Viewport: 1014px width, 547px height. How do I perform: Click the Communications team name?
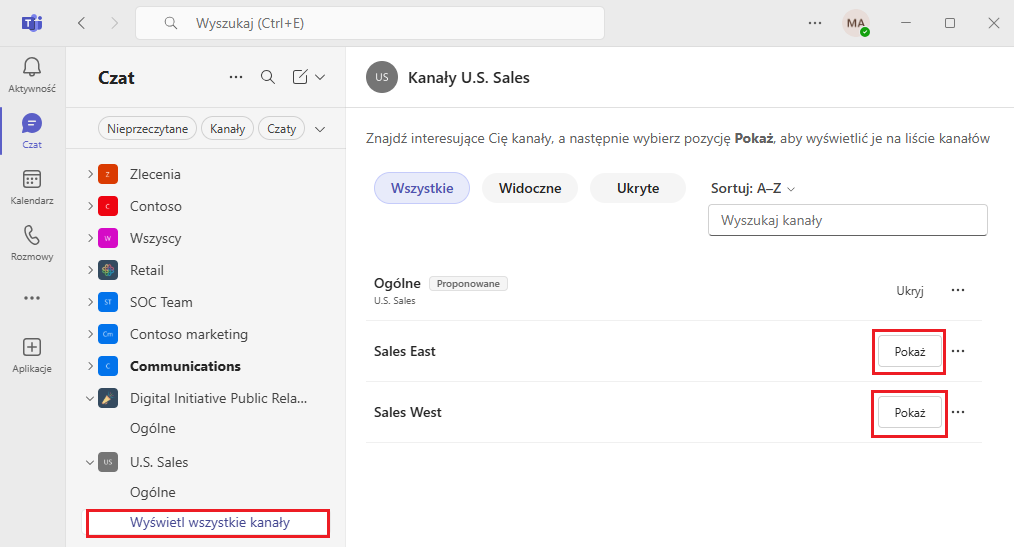(x=185, y=366)
